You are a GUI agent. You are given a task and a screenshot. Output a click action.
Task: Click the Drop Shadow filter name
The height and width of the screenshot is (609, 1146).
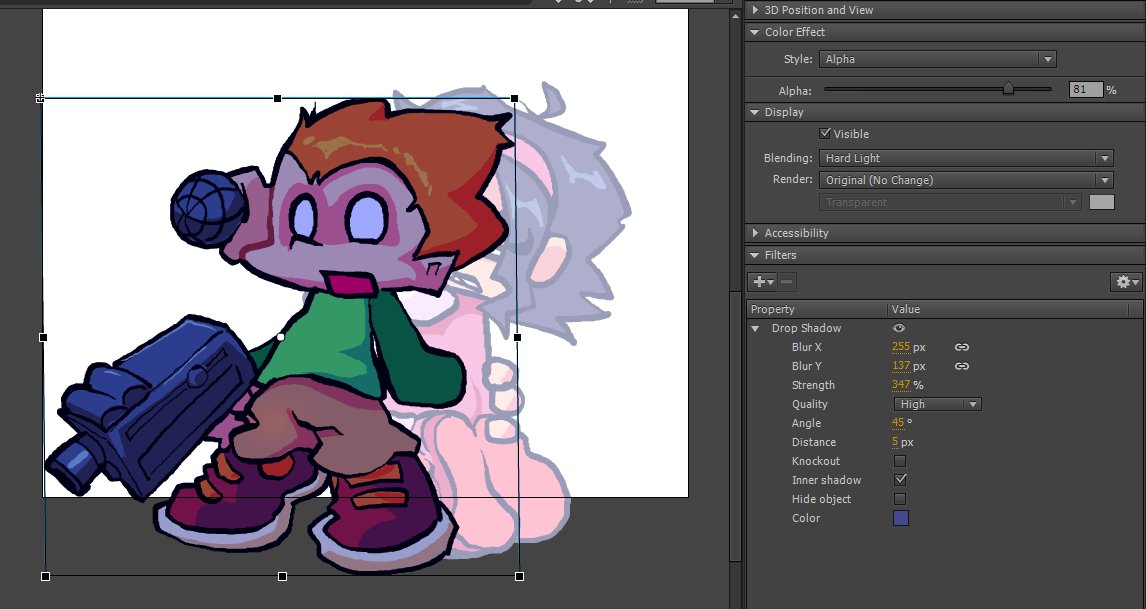click(x=806, y=328)
